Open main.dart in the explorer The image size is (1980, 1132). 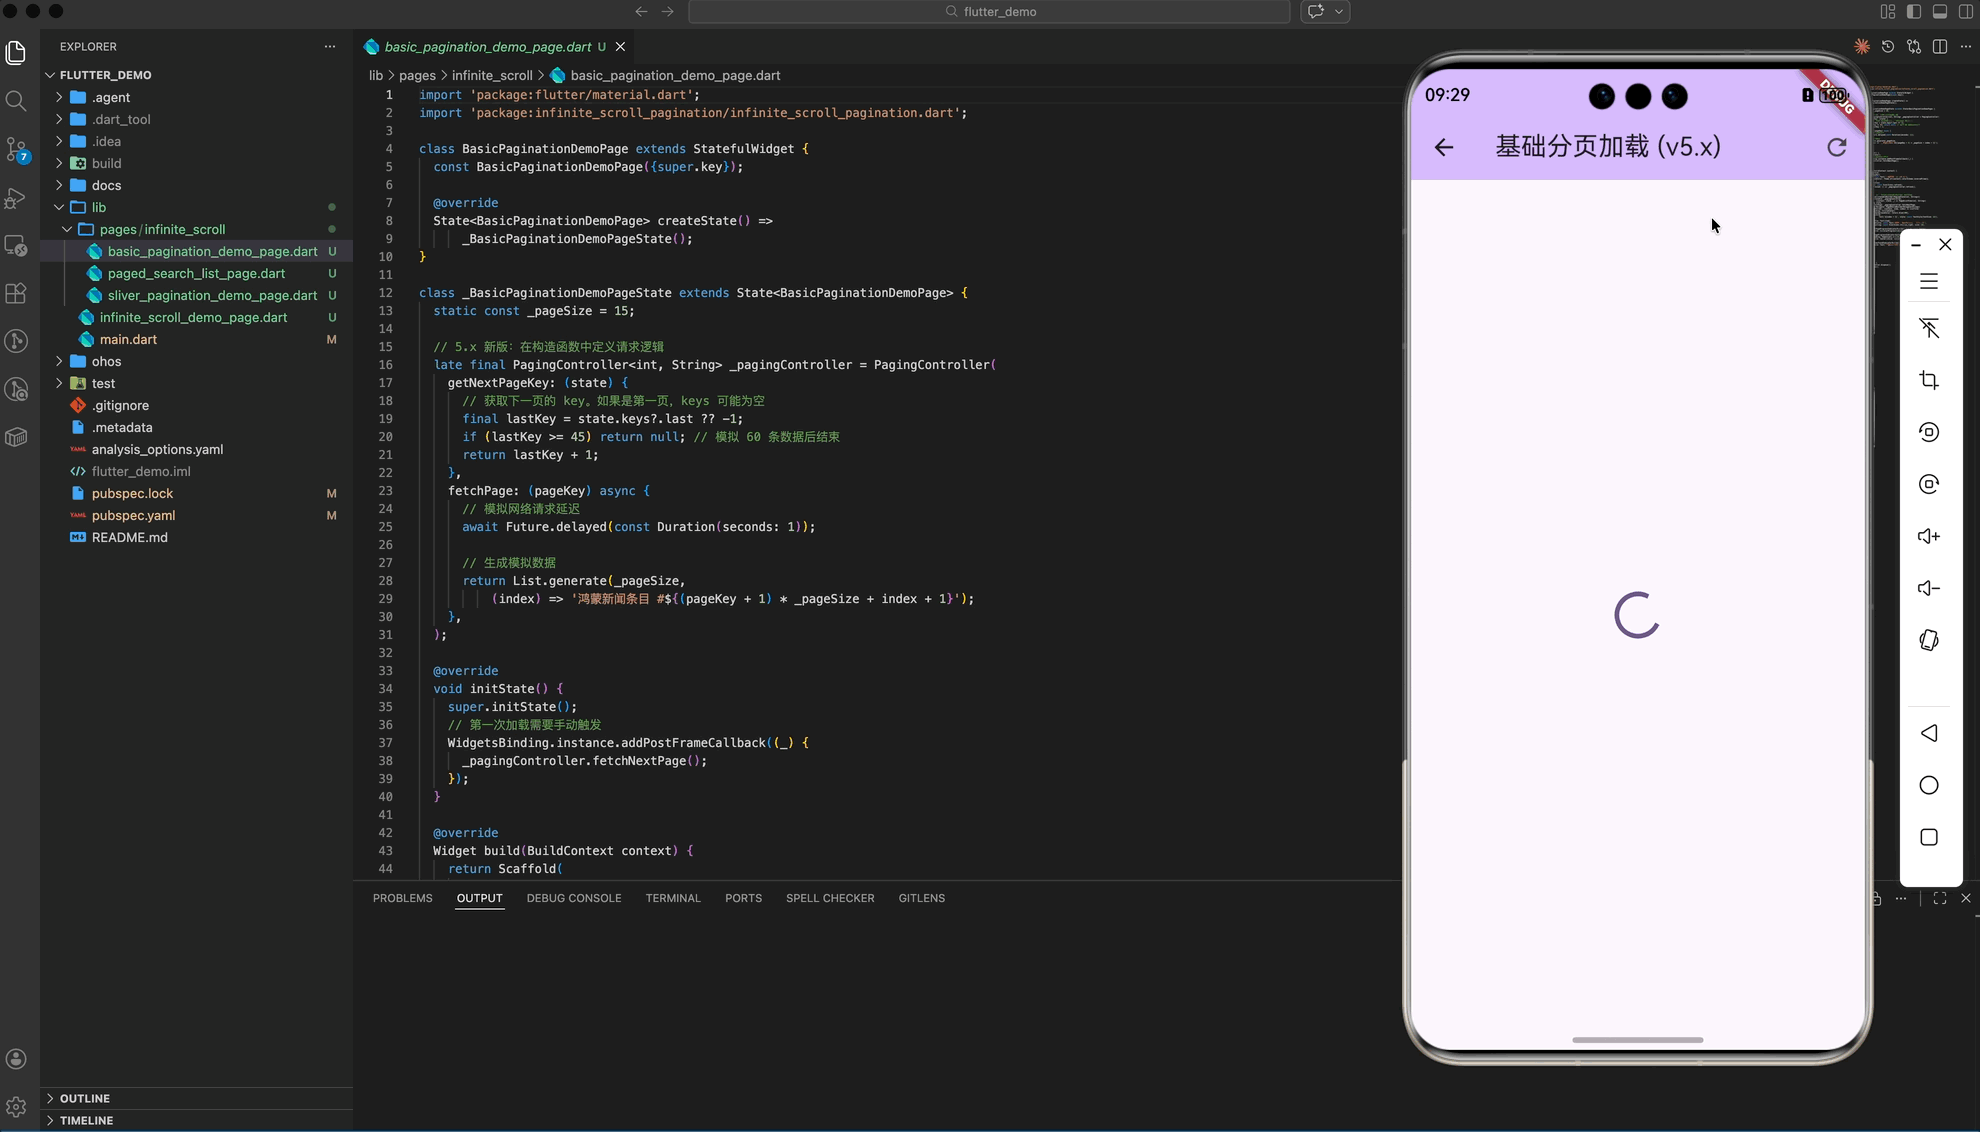tap(128, 339)
